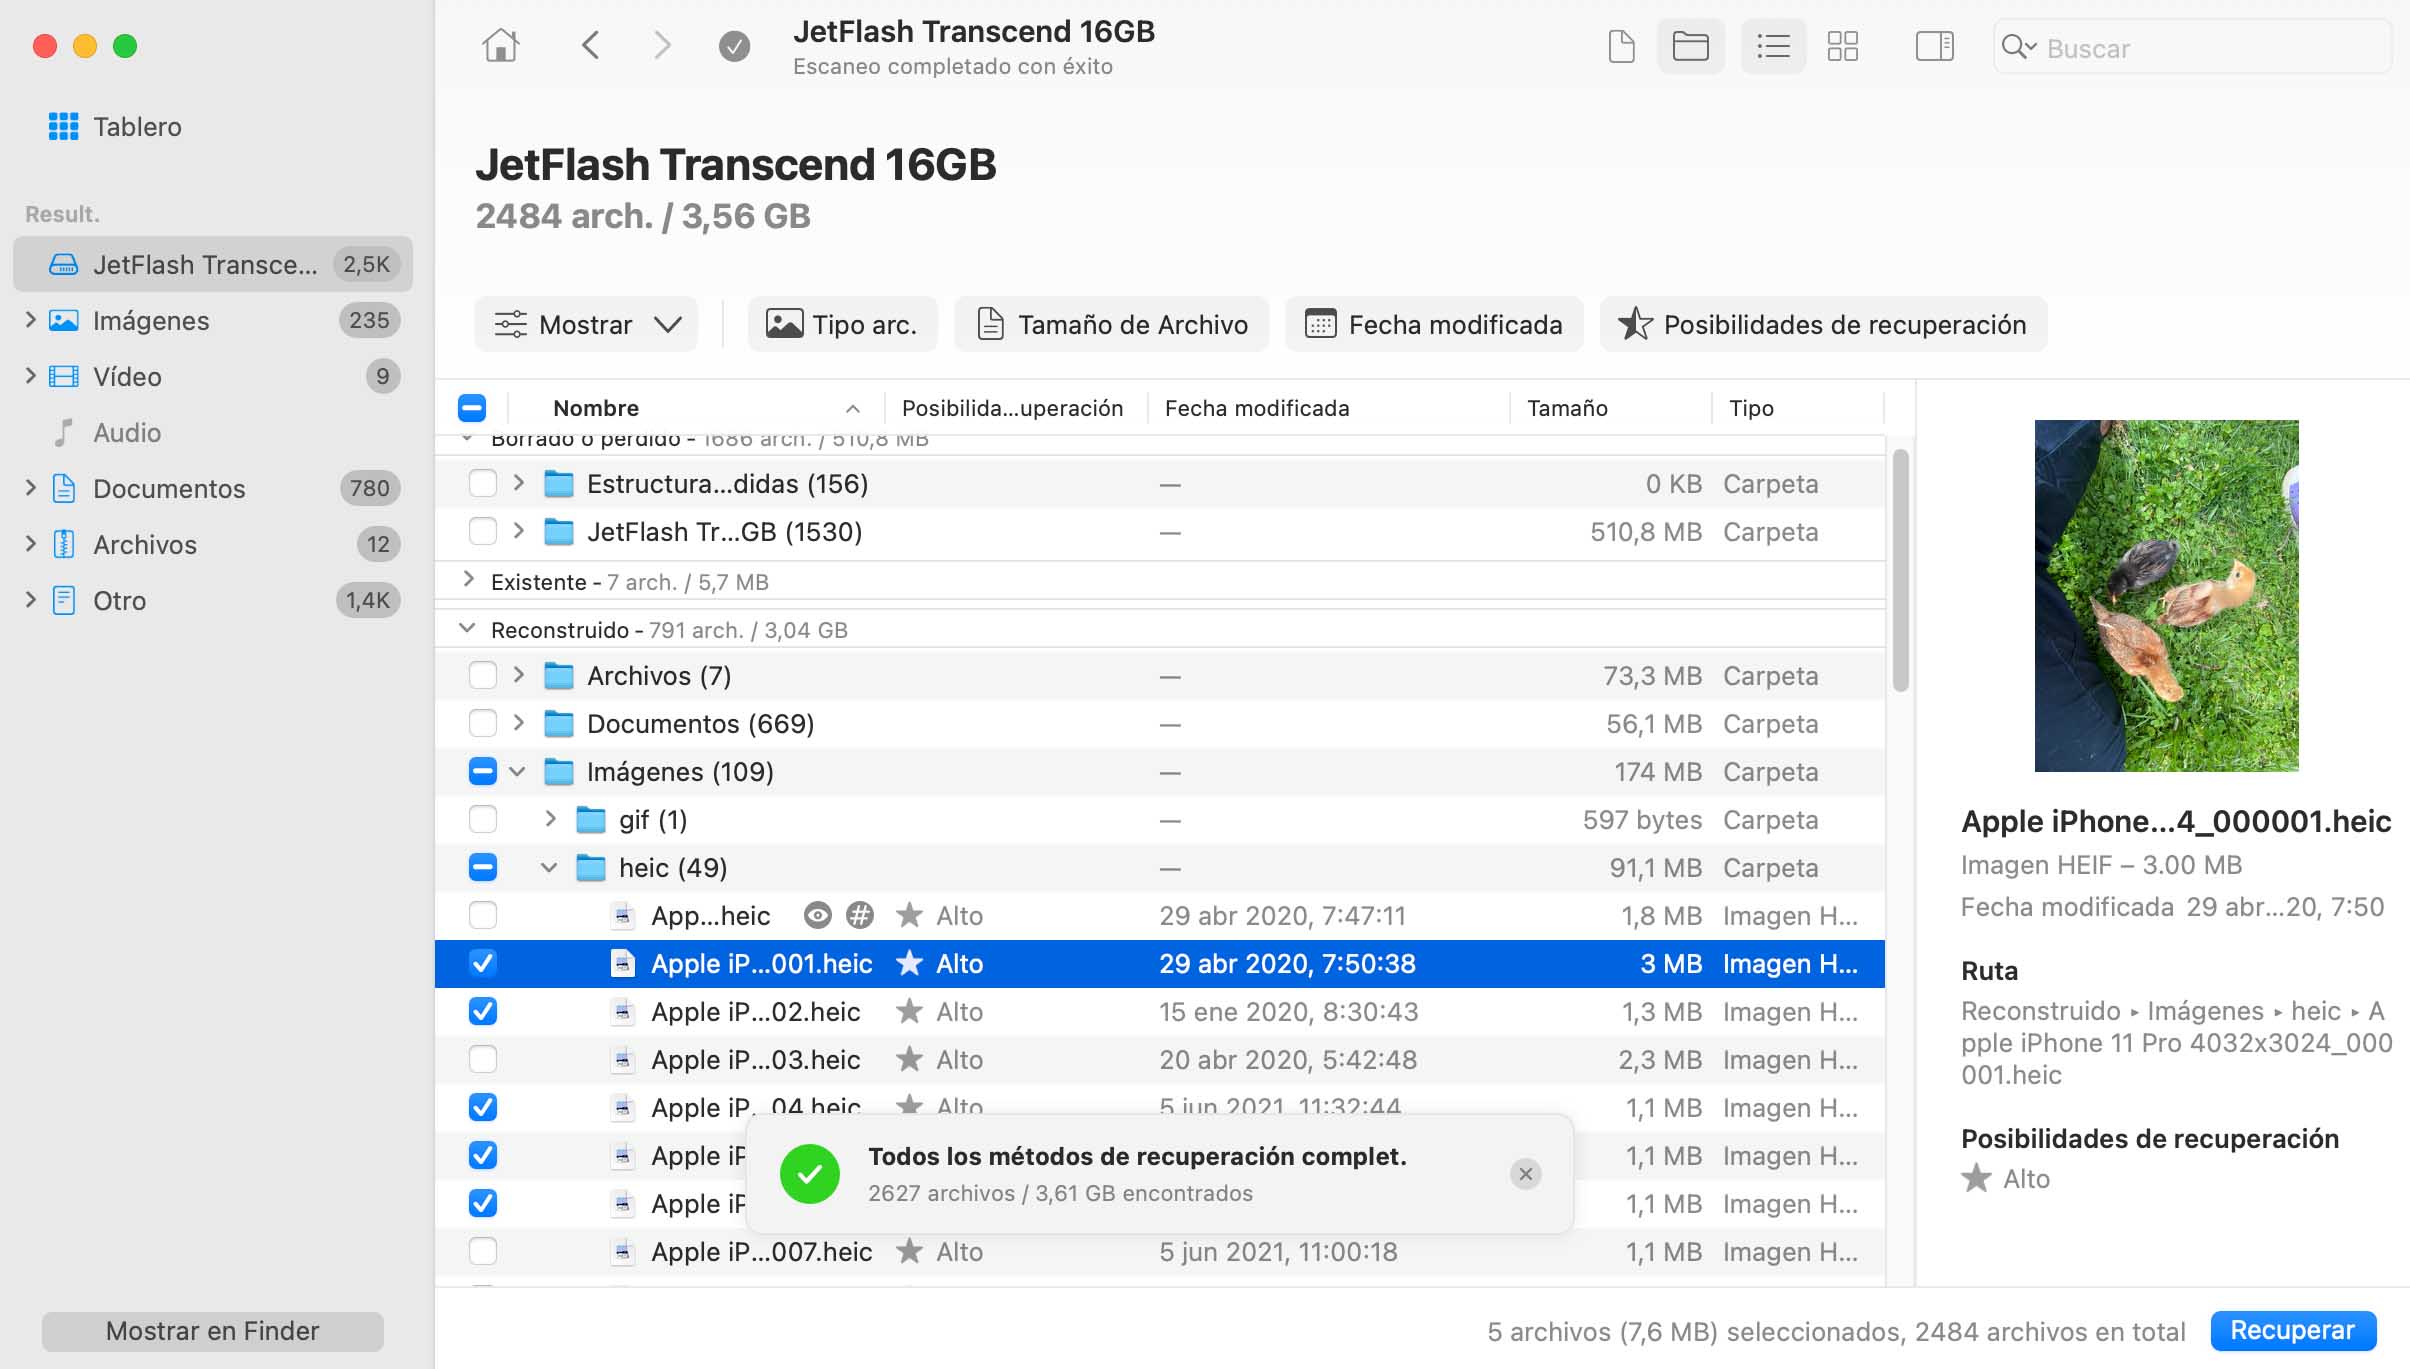Preview first heic file with eye icon
This screenshot has width=2410, height=1369.
[x=817, y=916]
